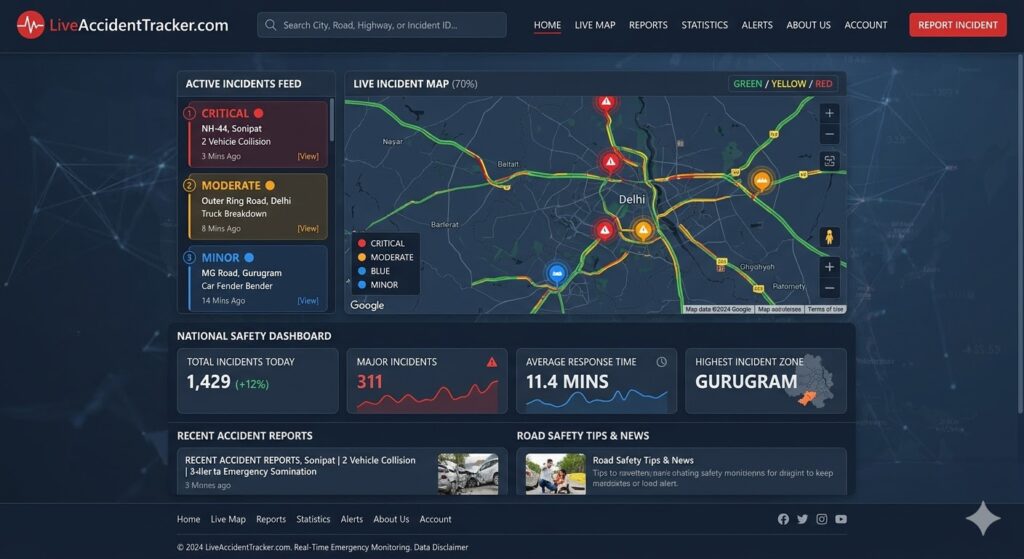Image resolution: width=1024 pixels, height=559 pixels.
Task: Open the footer Statistics link
Action: [313, 519]
